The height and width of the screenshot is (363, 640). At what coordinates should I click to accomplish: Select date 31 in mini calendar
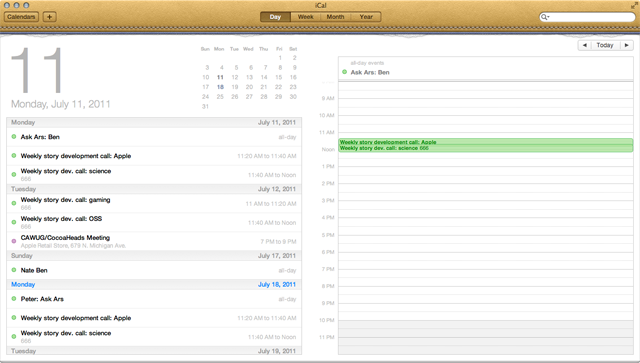point(205,107)
